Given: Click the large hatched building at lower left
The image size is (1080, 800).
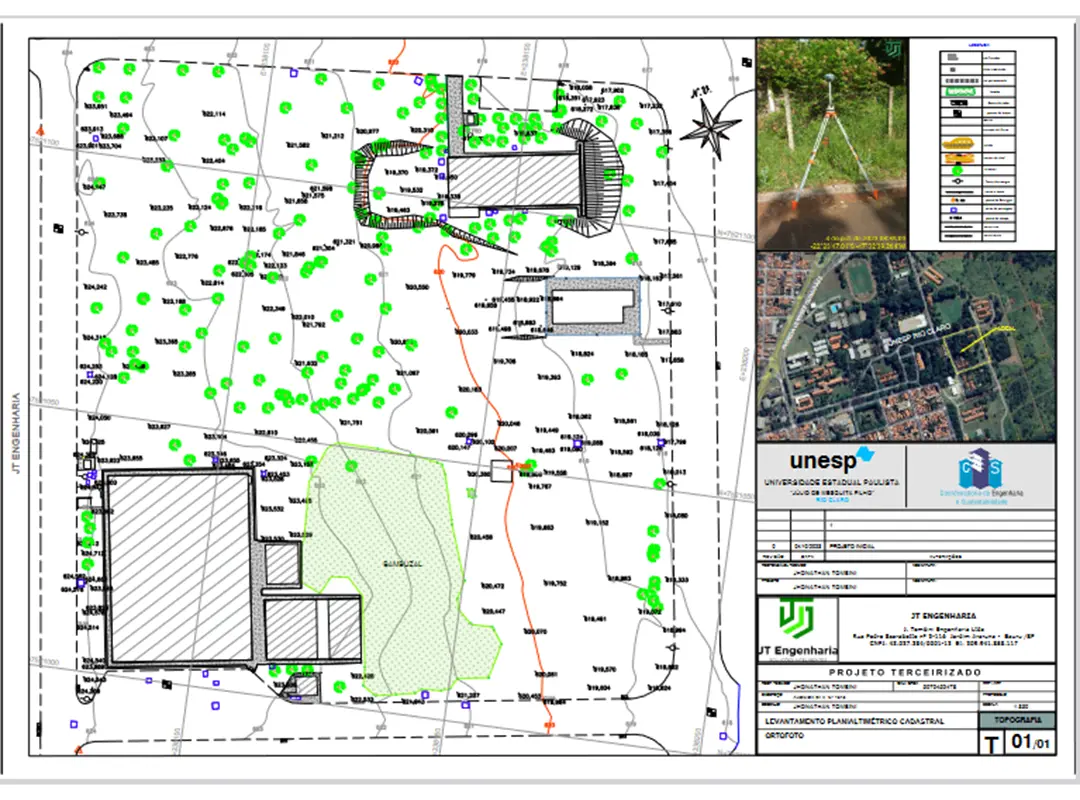Looking at the screenshot, I should pos(179,567).
